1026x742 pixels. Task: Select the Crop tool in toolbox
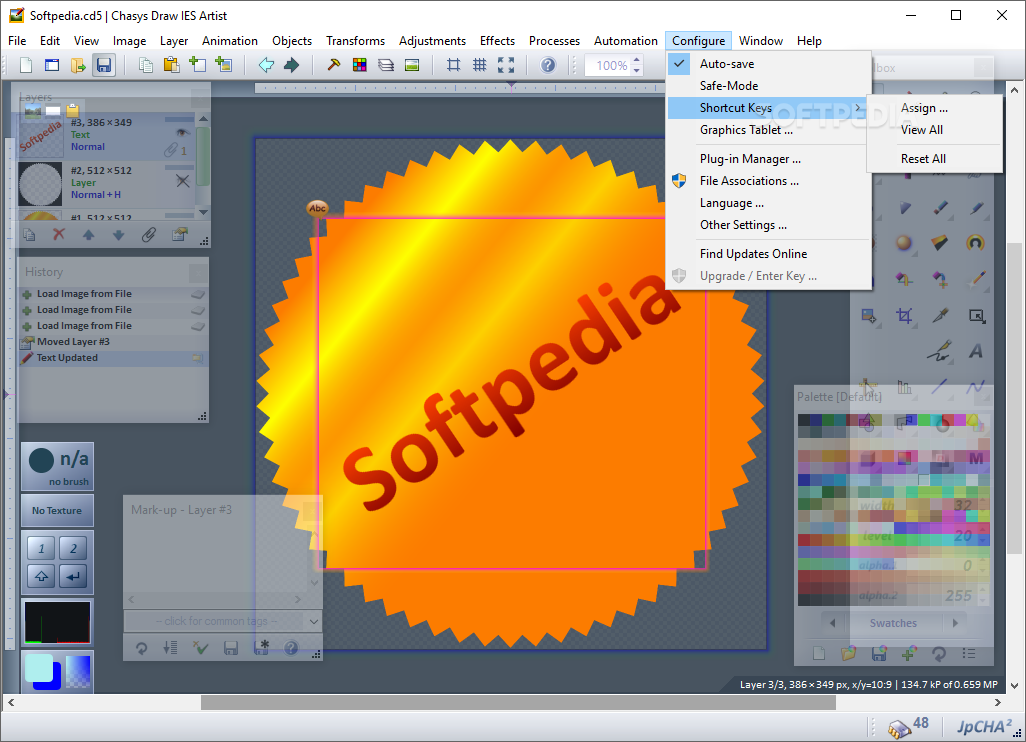[904, 316]
